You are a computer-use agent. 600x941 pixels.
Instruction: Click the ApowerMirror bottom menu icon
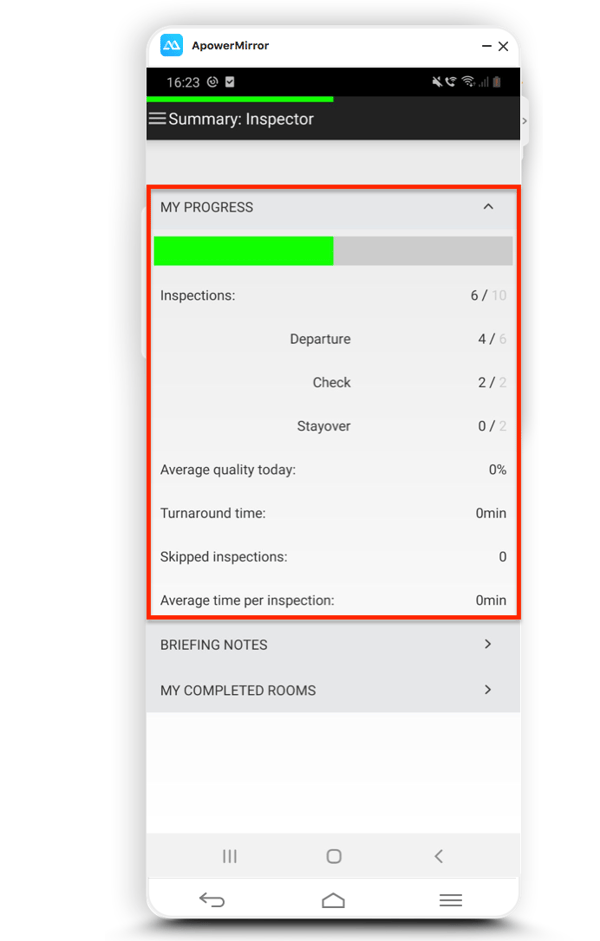[x=451, y=900]
